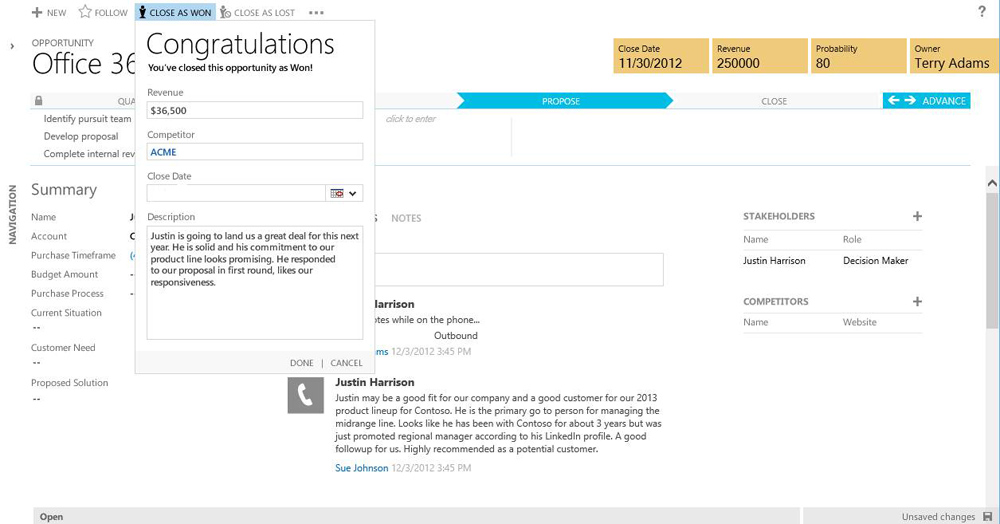This screenshot has width=1000, height=524.
Task: Select the Propose stage in process bar
Action: (561, 101)
